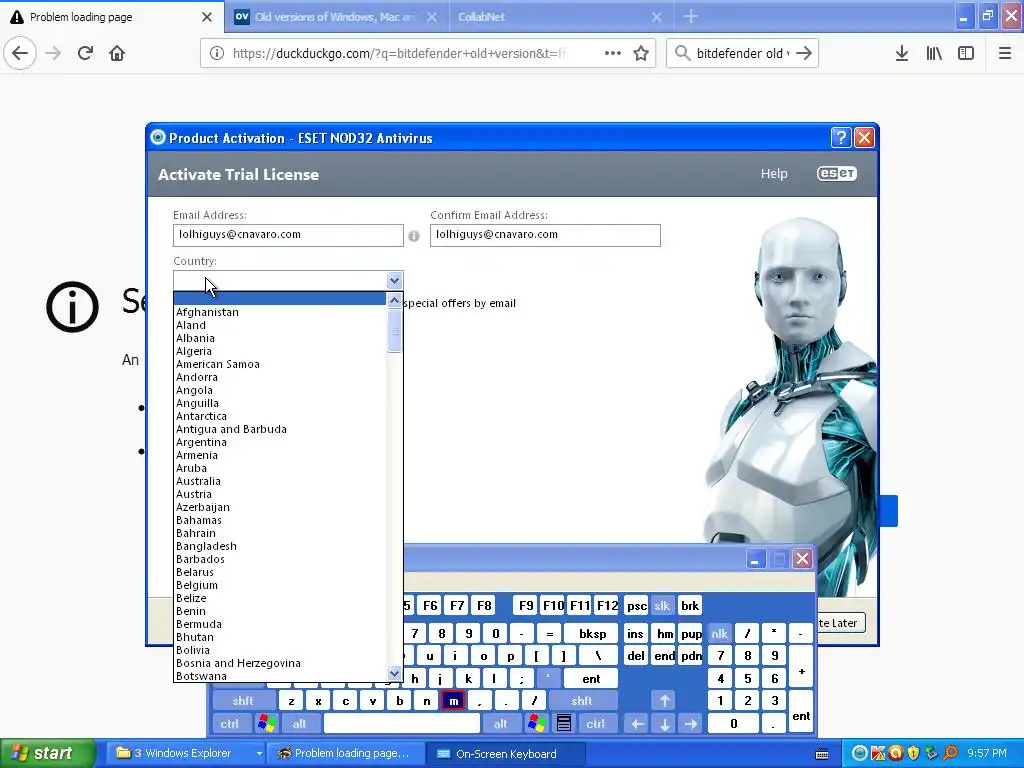Click the country list scroll up arrow
This screenshot has width=1024, height=768.
394,300
